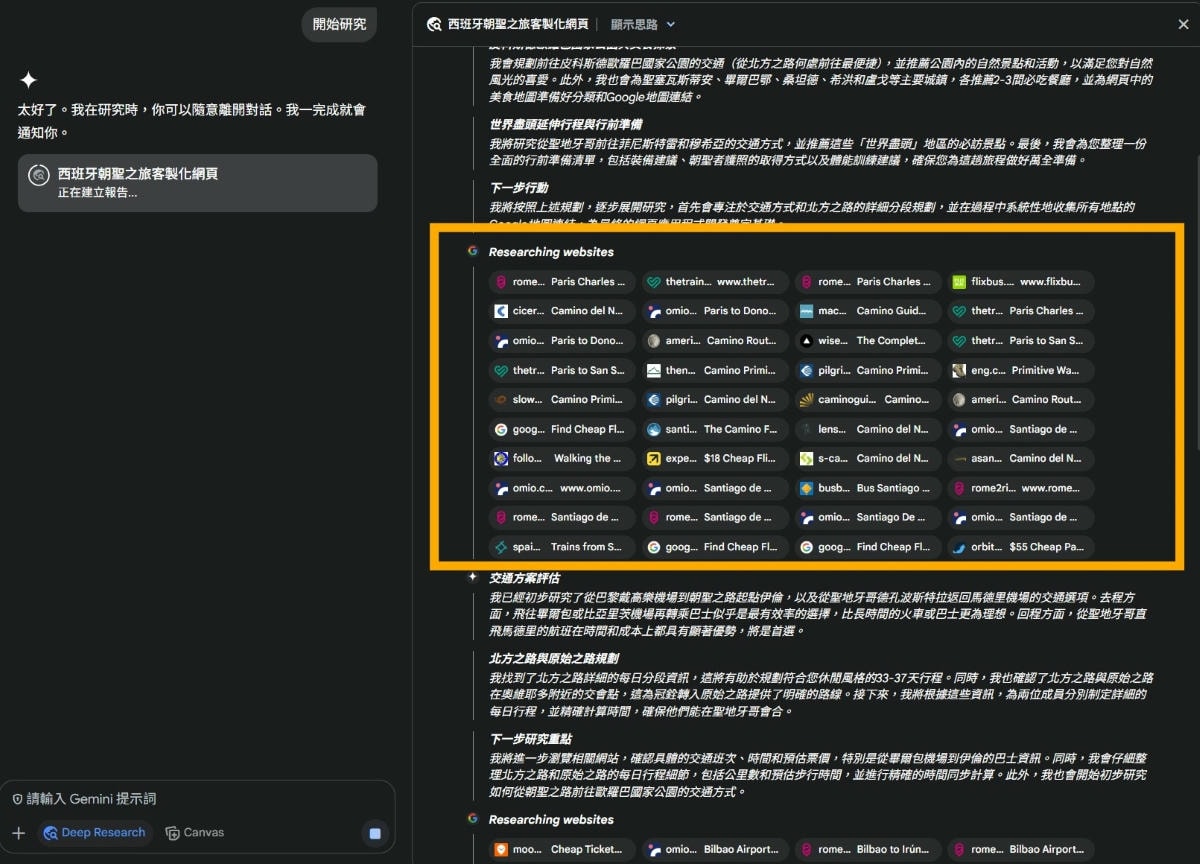Click the 下一步研究重點 heading
Viewport: 1200px width, 864px height.
click(x=531, y=739)
